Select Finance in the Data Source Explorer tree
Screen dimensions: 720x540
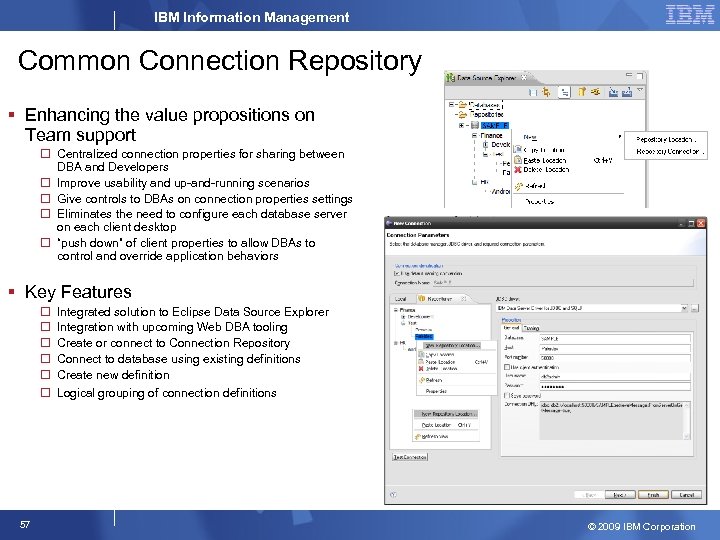[x=491, y=135]
